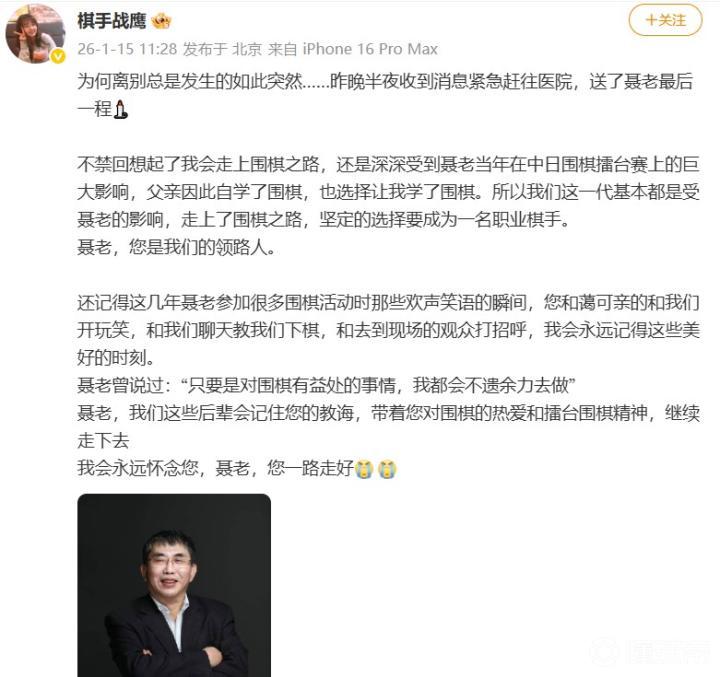Click the candle emoji after 一程

pos(120,109)
